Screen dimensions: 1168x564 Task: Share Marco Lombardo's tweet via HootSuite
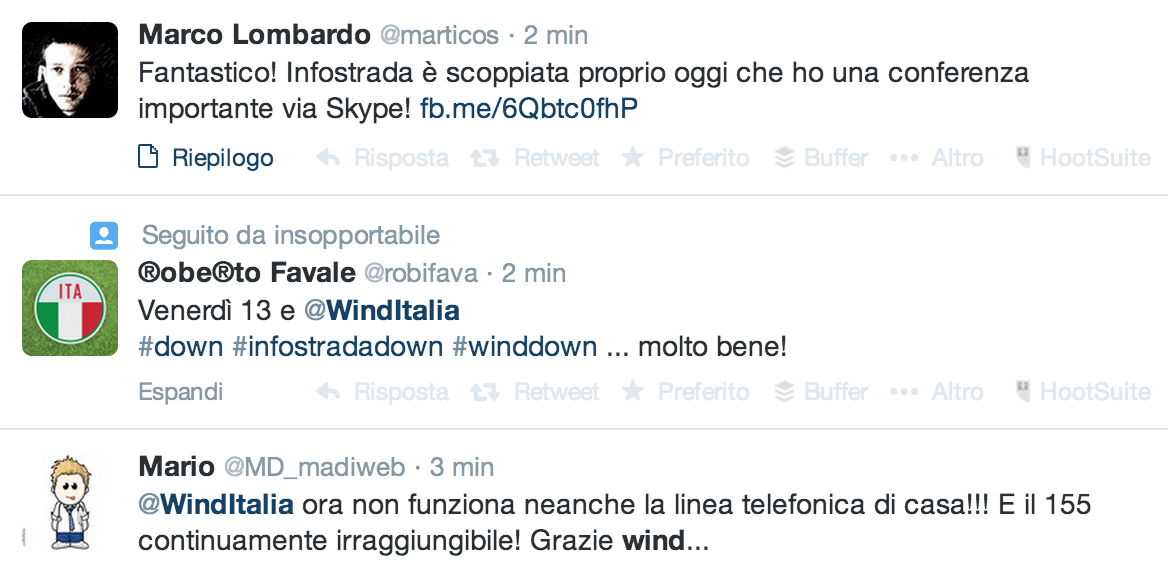pyautogui.click(x=1083, y=158)
